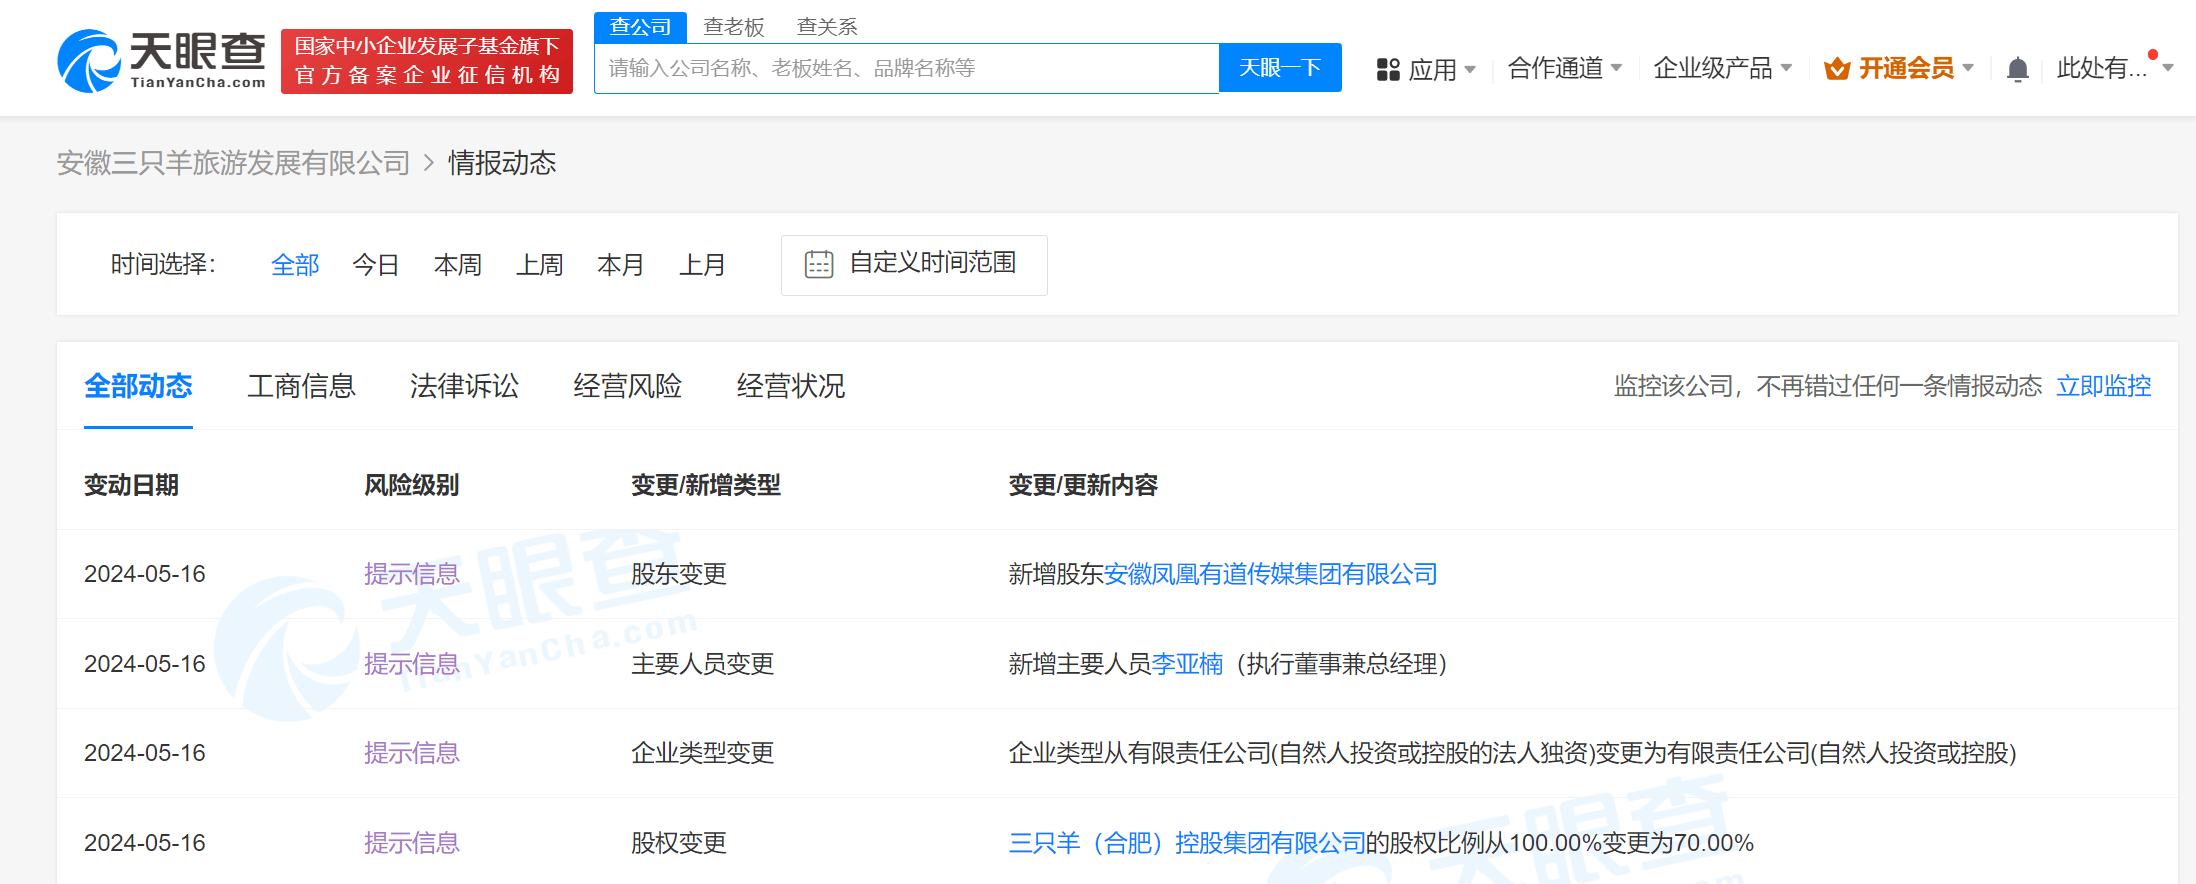
Task: Select the 本月 time filter
Action: coord(620,265)
